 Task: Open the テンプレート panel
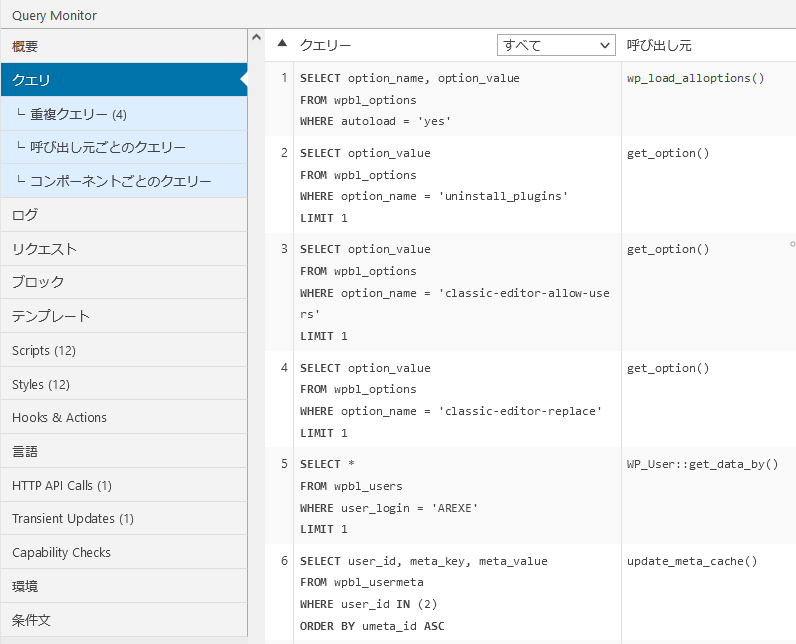click(51, 316)
